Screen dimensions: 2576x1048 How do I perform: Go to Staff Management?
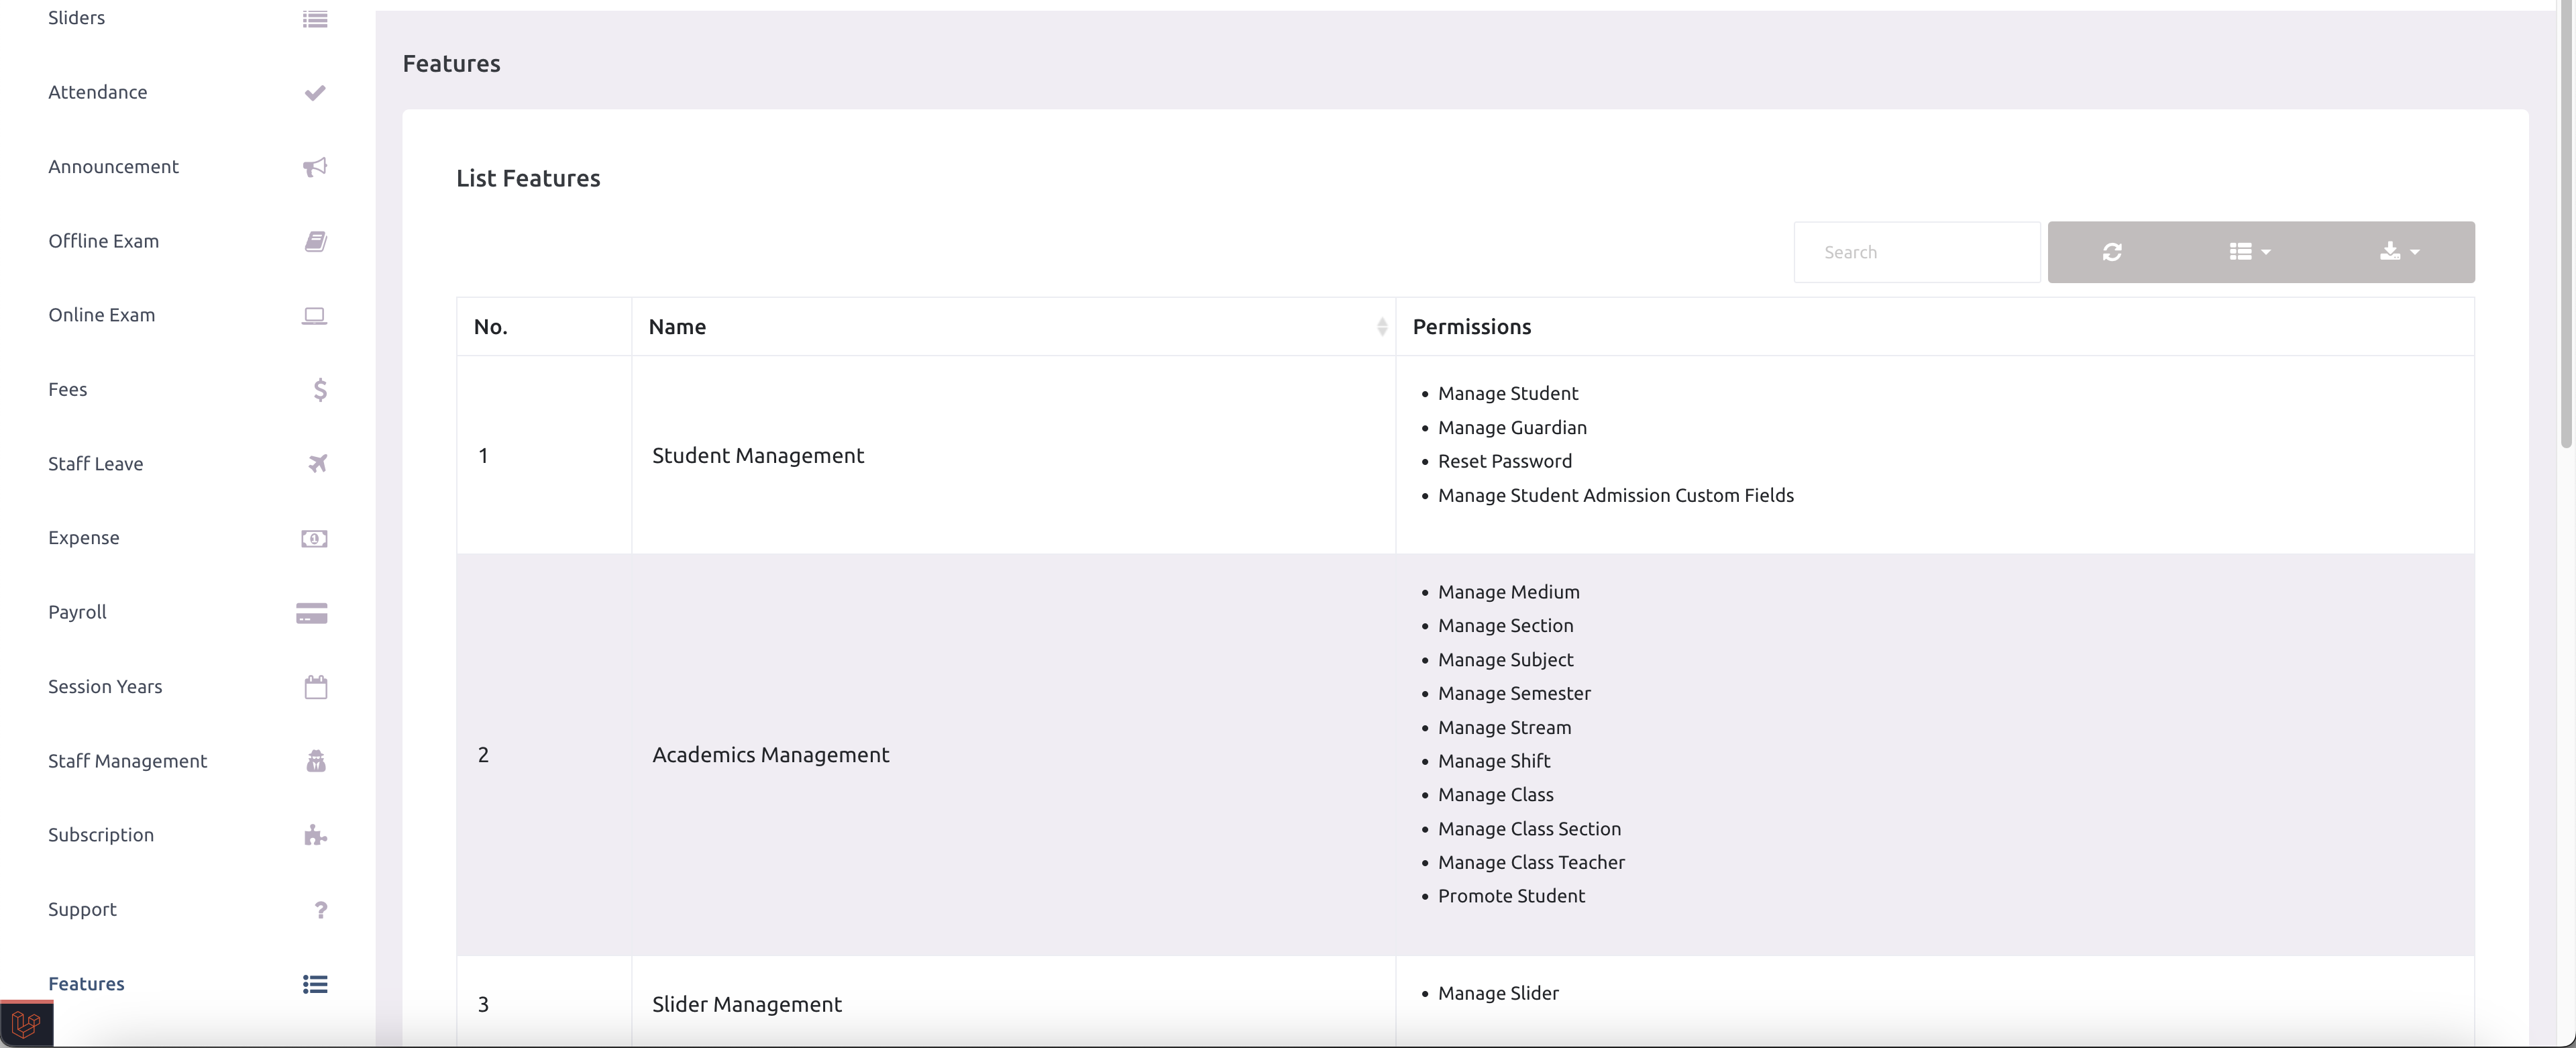[x=127, y=760]
